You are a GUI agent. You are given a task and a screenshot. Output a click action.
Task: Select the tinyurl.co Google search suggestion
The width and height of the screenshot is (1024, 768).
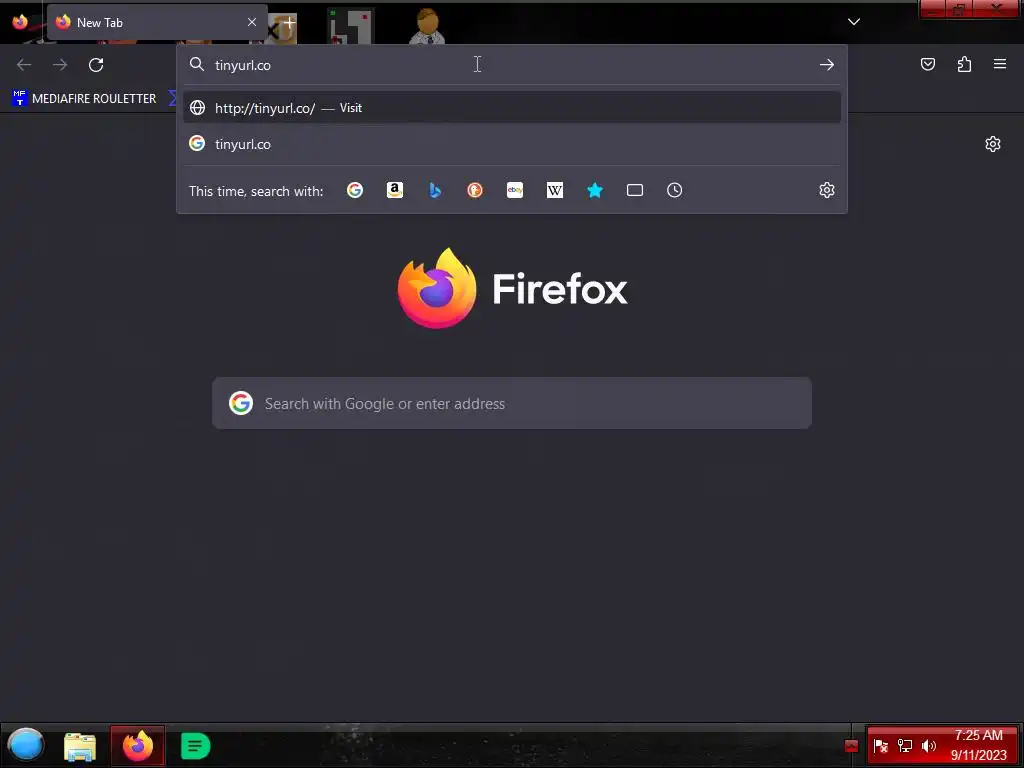[512, 144]
